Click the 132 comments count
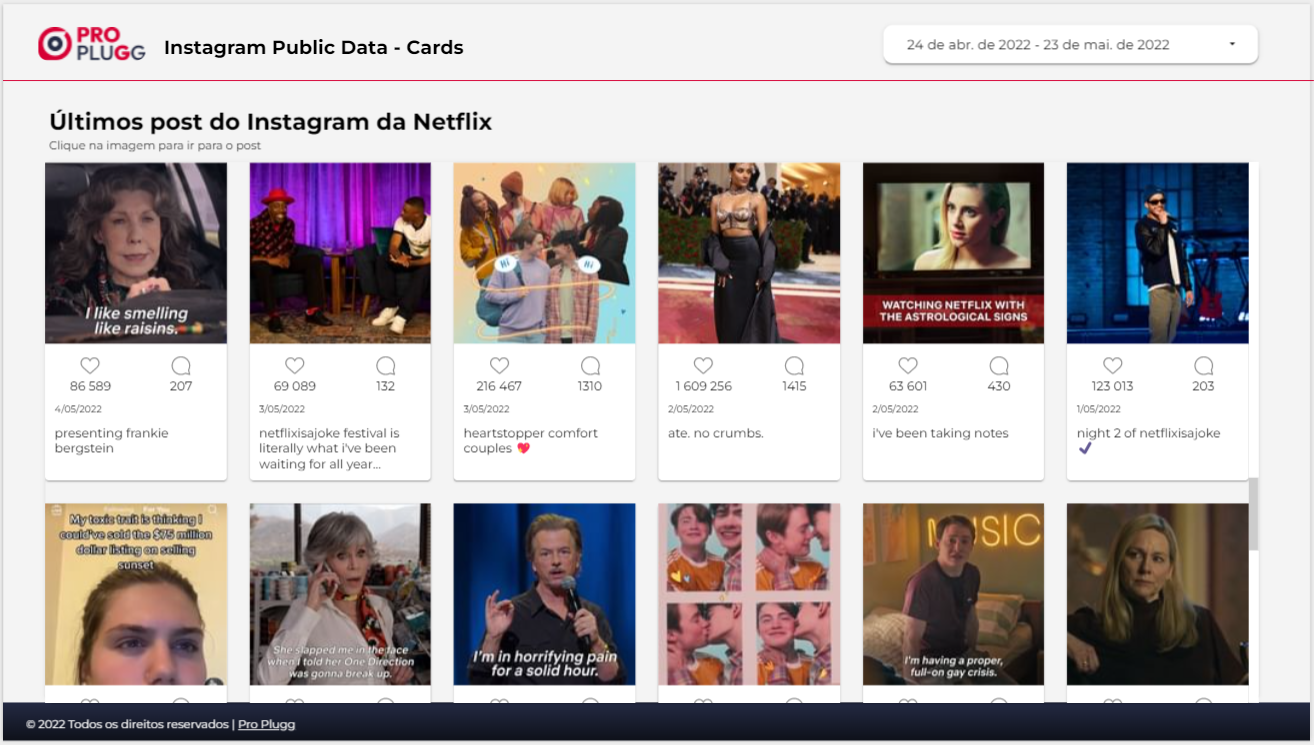This screenshot has height=745, width=1314. [x=385, y=386]
